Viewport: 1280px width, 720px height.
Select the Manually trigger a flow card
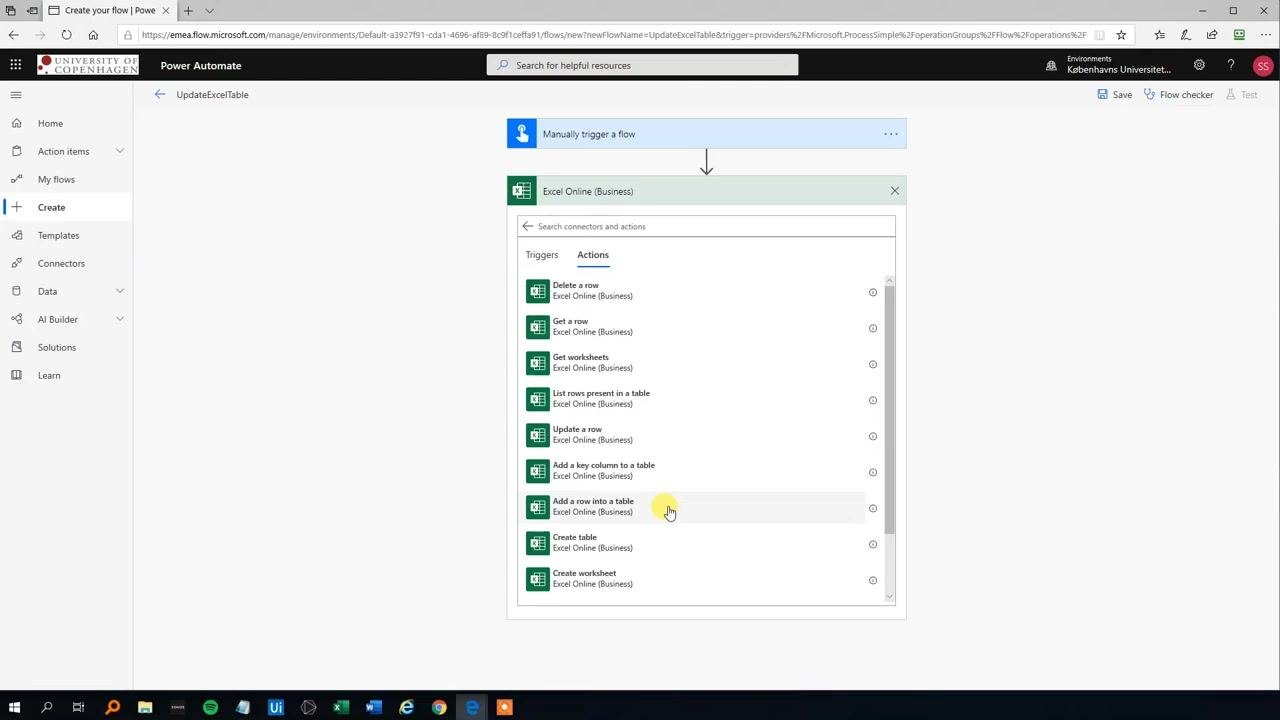coord(706,134)
